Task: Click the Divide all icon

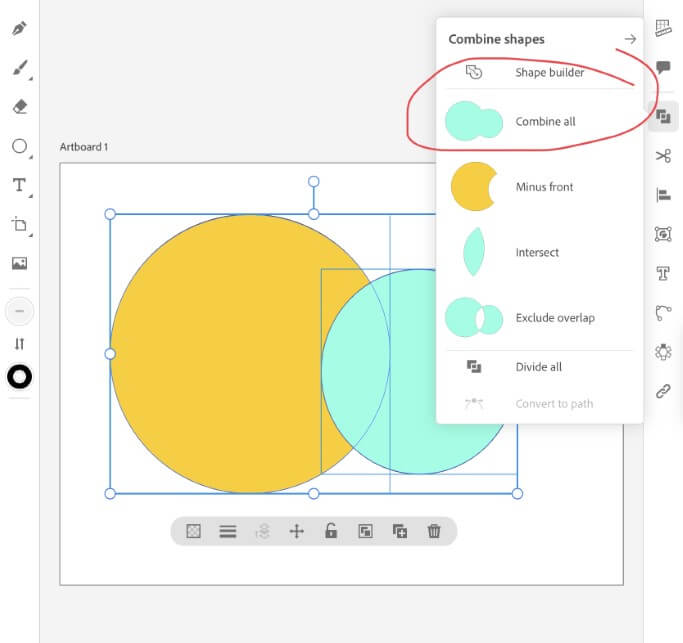Action: click(x=474, y=367)
